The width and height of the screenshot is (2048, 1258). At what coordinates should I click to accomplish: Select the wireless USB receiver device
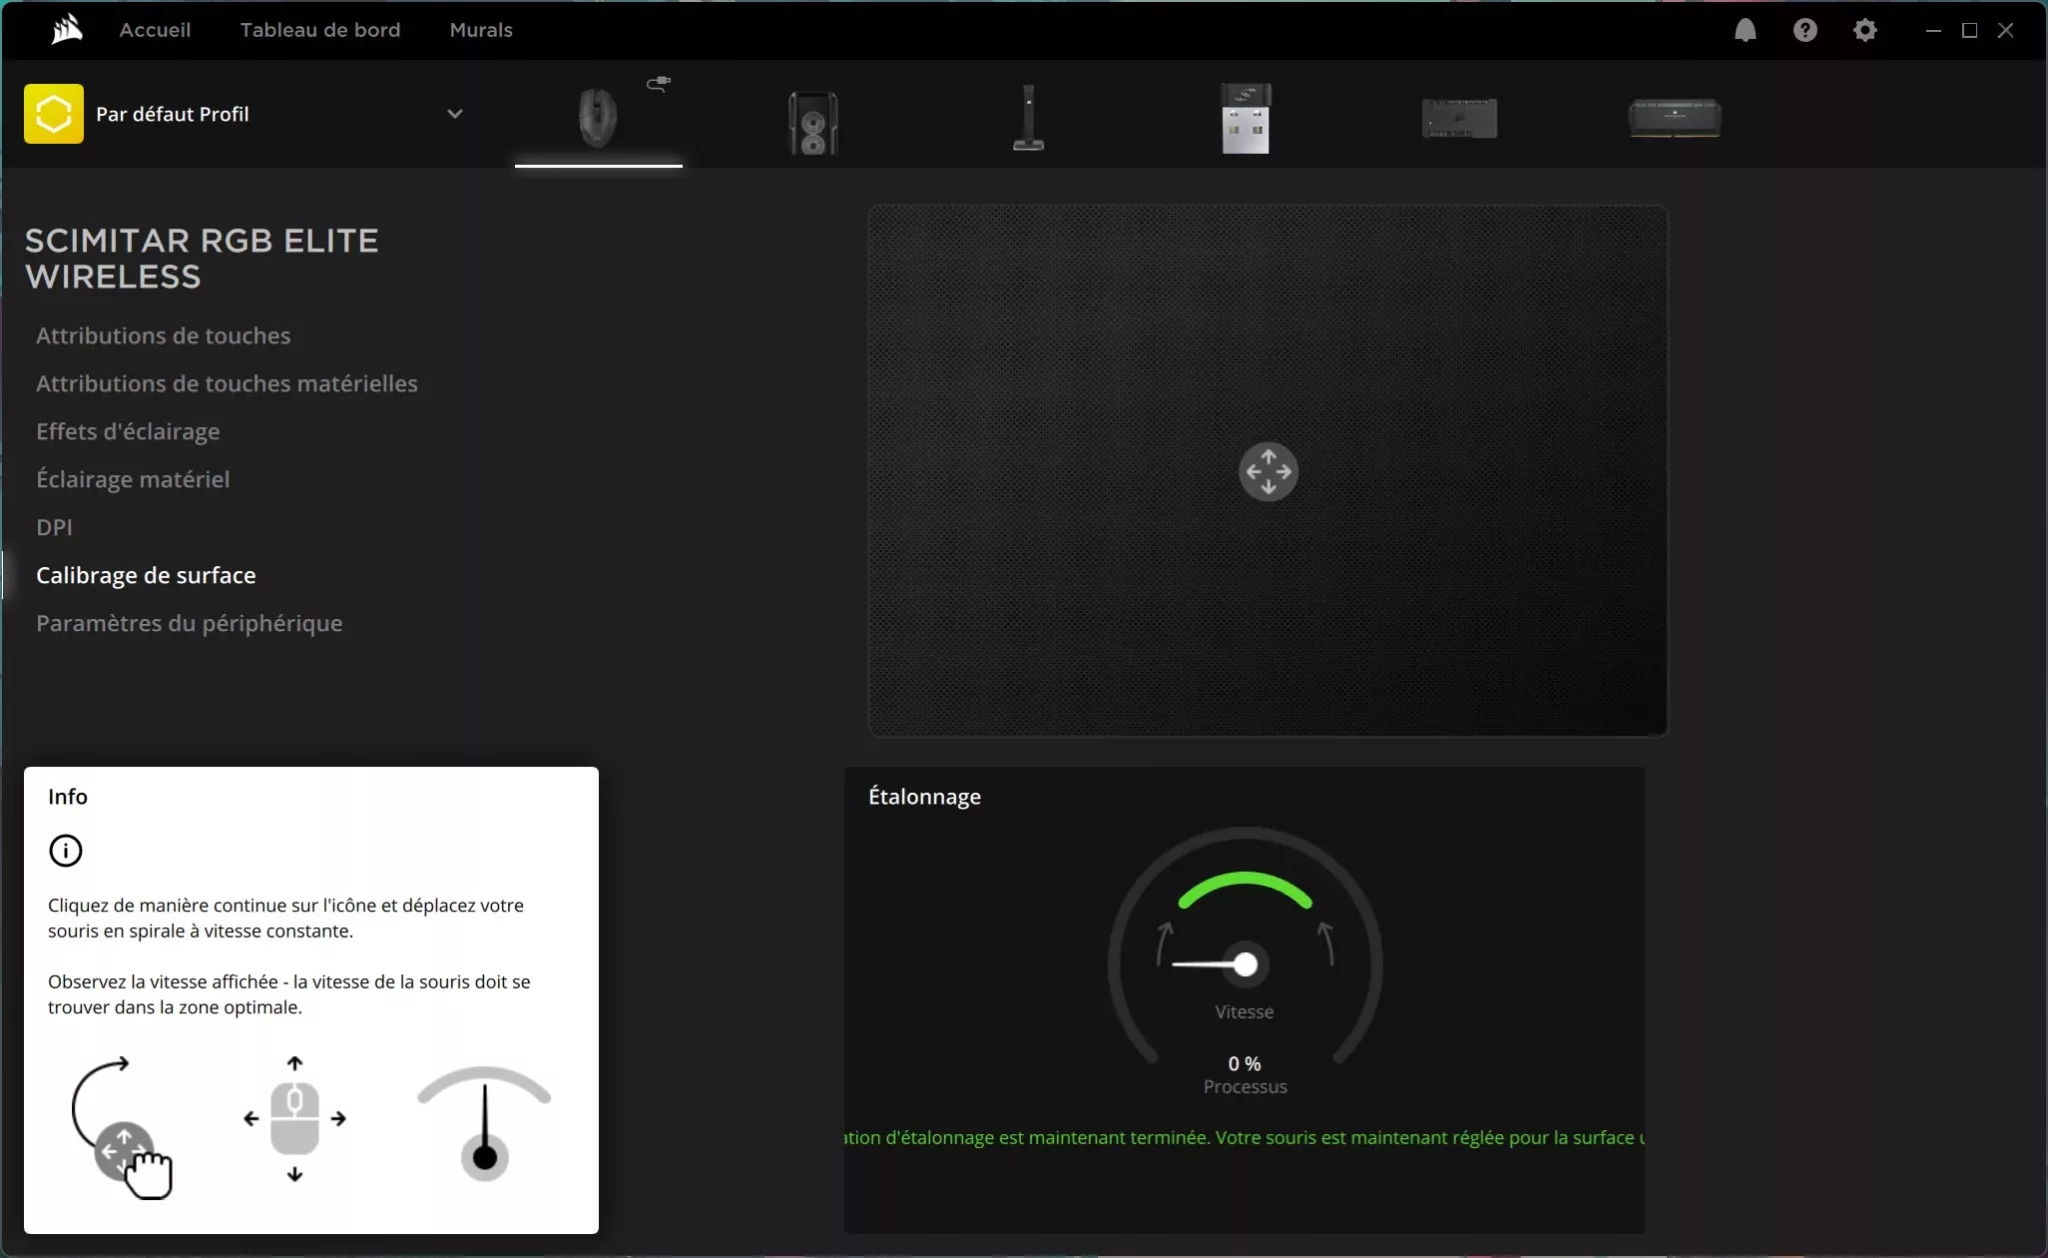coord(1246,118)
